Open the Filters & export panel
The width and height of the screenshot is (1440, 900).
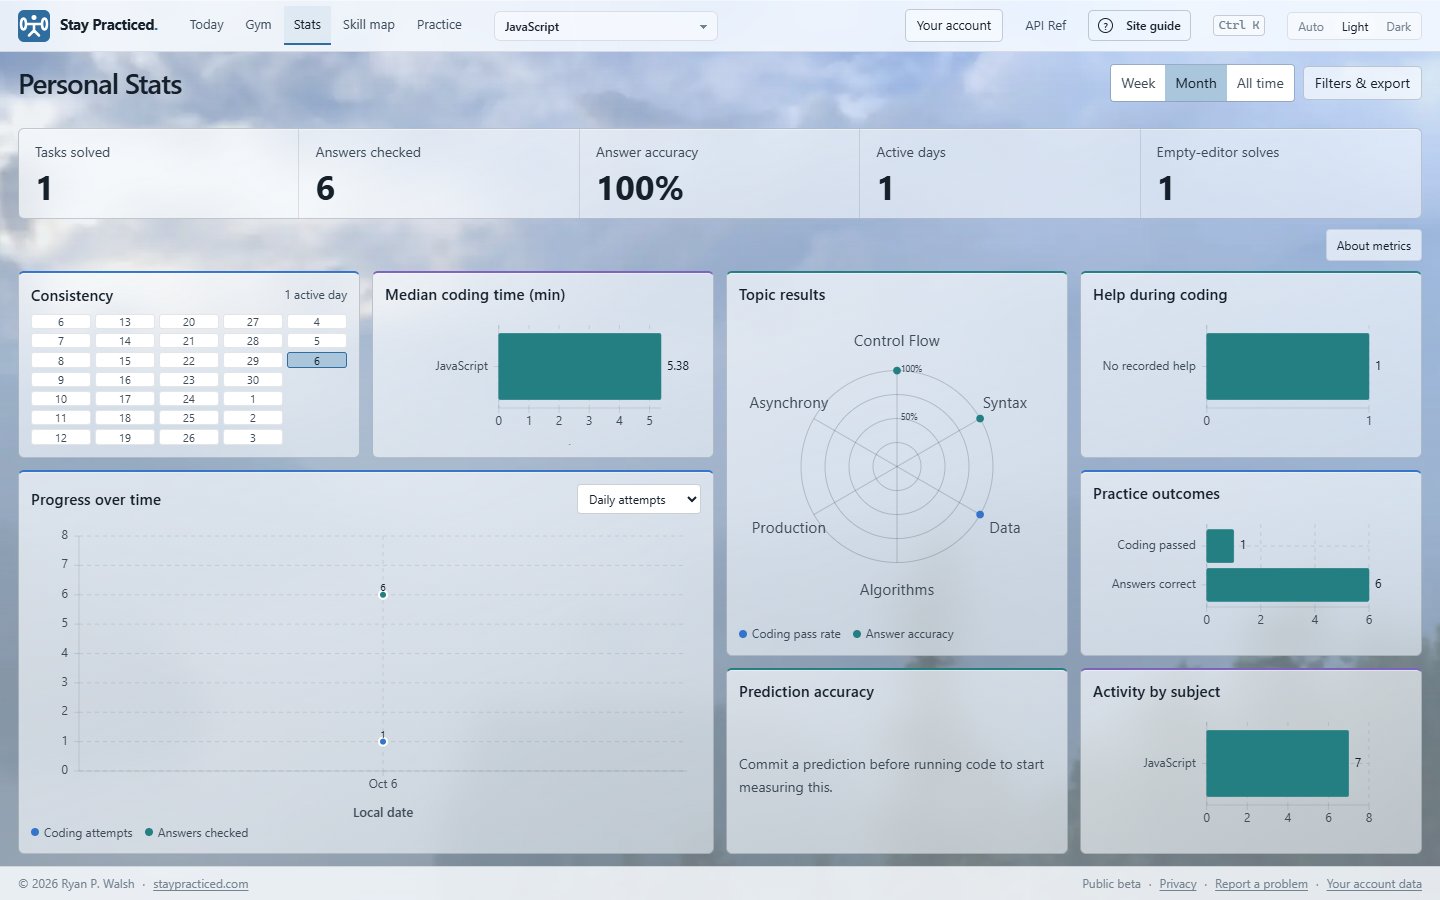pyautogui.click(x=1362, y=83)
